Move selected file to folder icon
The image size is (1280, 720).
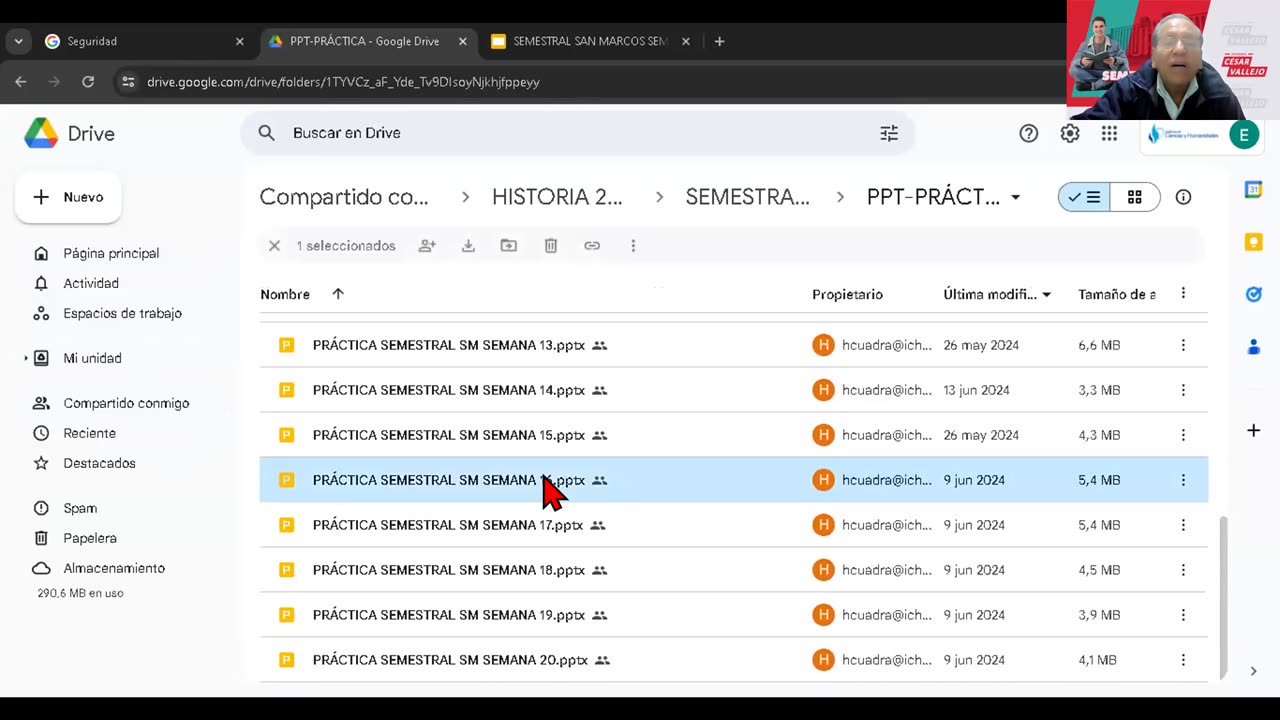tap(509, 245)
